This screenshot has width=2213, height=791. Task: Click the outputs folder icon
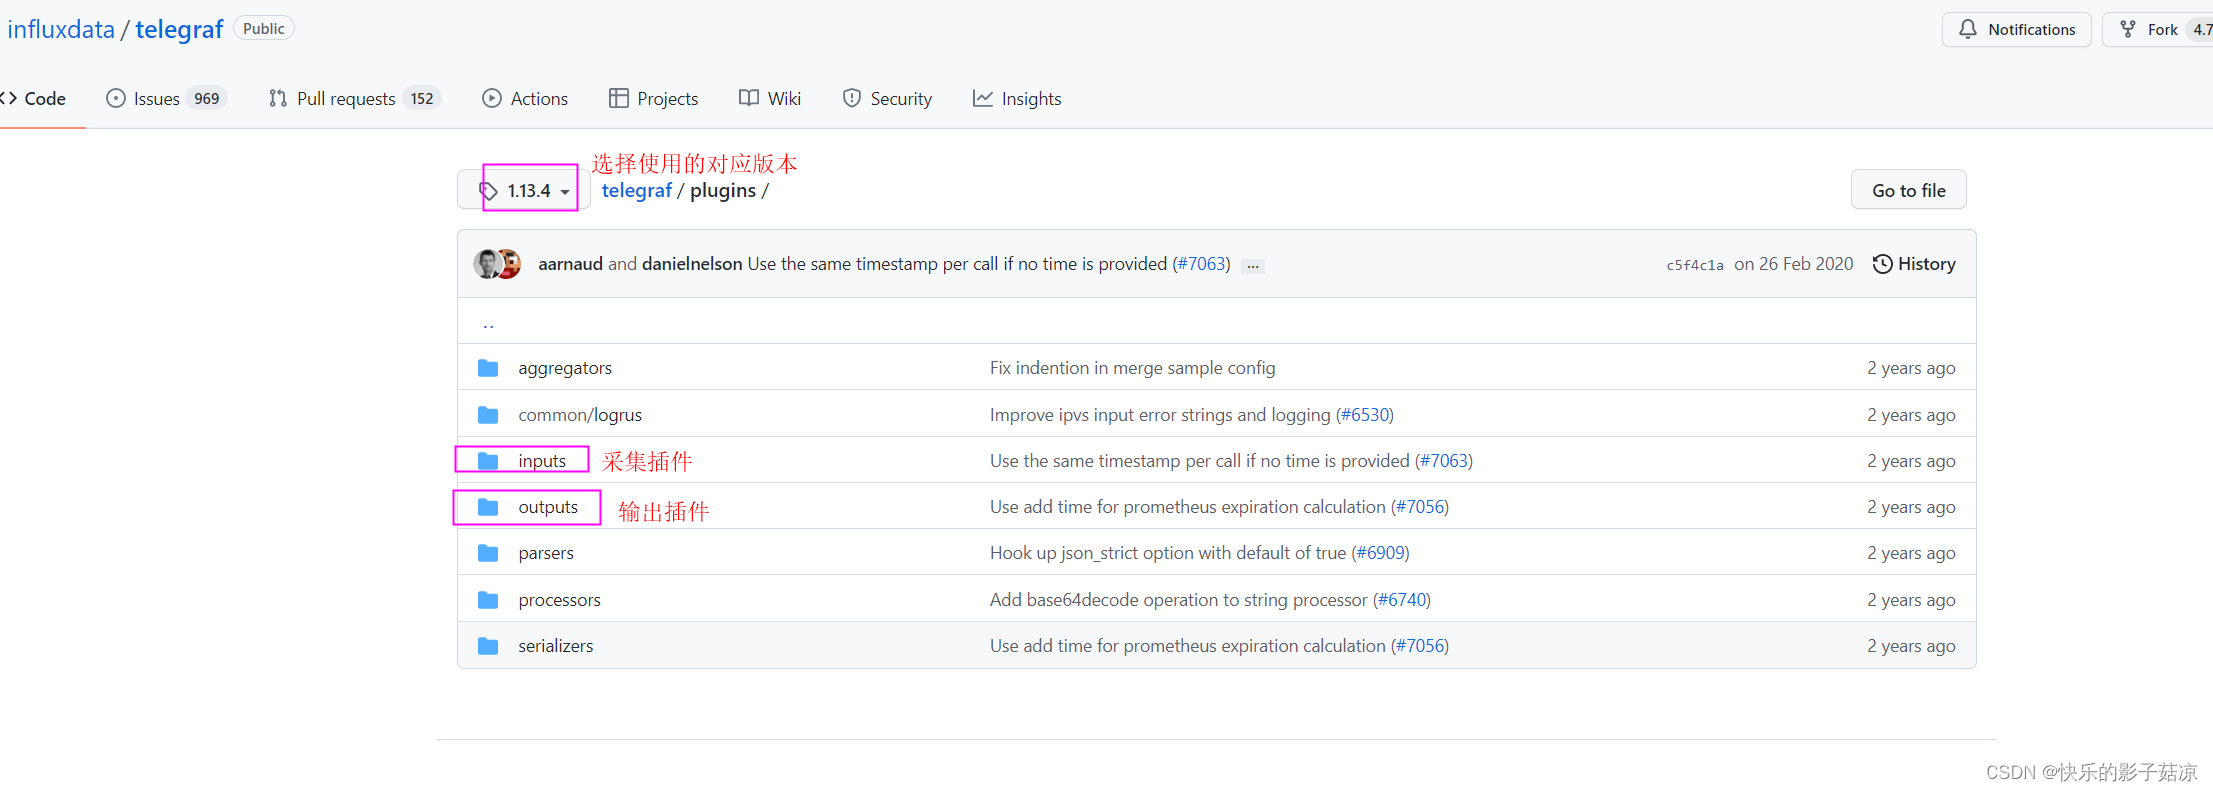click(488, 507)
